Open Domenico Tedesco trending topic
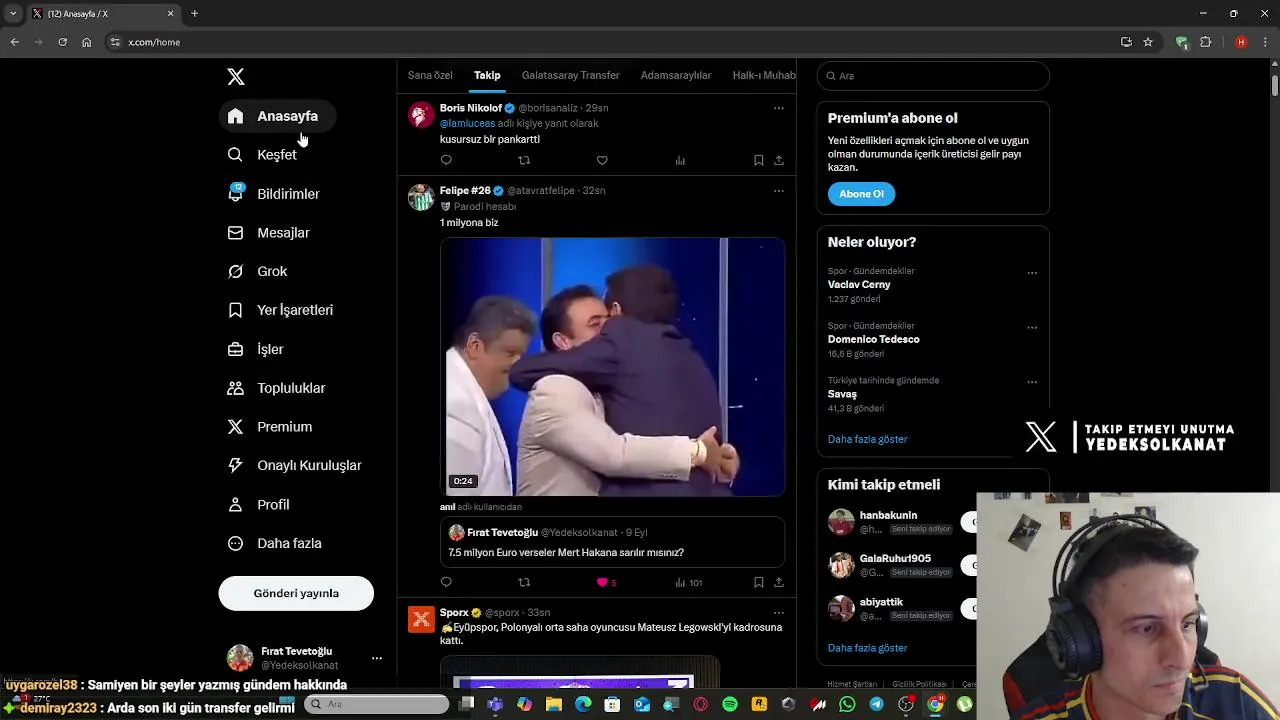 pyautogui.click(x=873, y=339)
